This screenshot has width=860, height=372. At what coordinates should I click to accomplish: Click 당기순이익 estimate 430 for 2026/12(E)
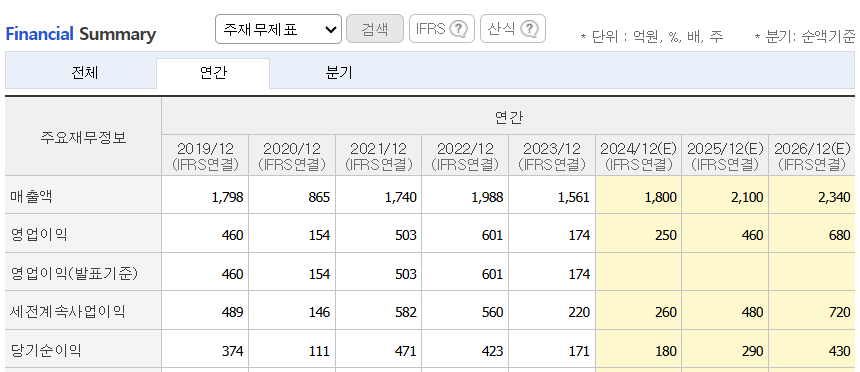click(x=839, y=351)
